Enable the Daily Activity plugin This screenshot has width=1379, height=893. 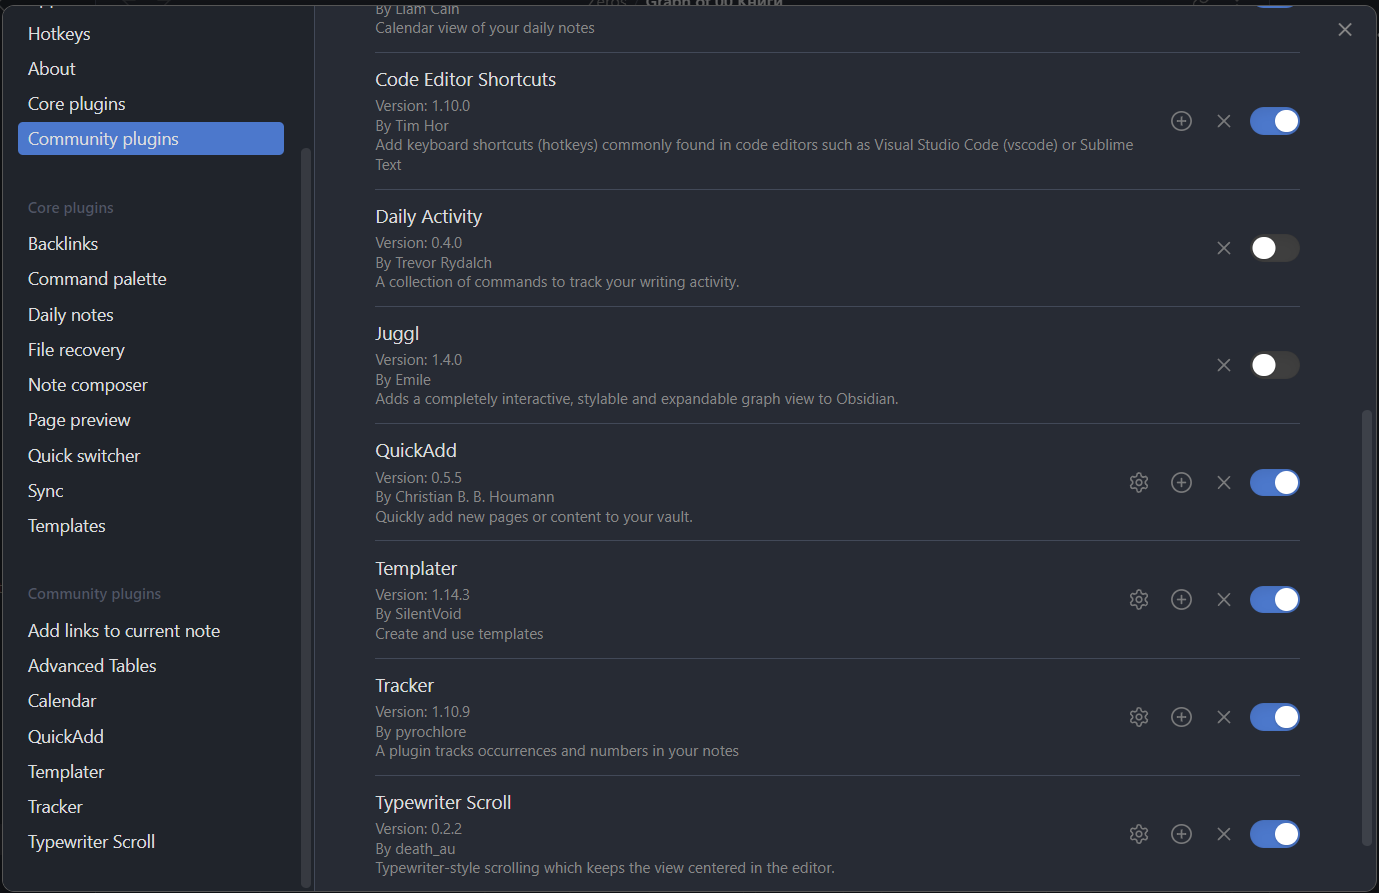[x=1275, y=248]
